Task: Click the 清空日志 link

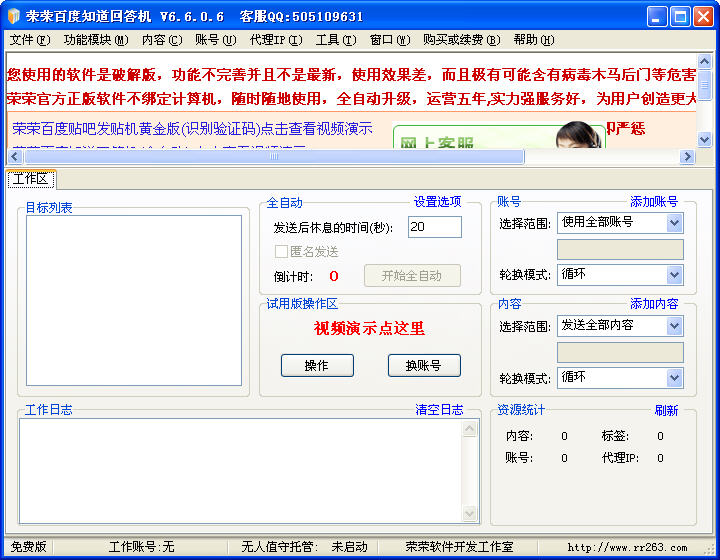Action: 439,410
